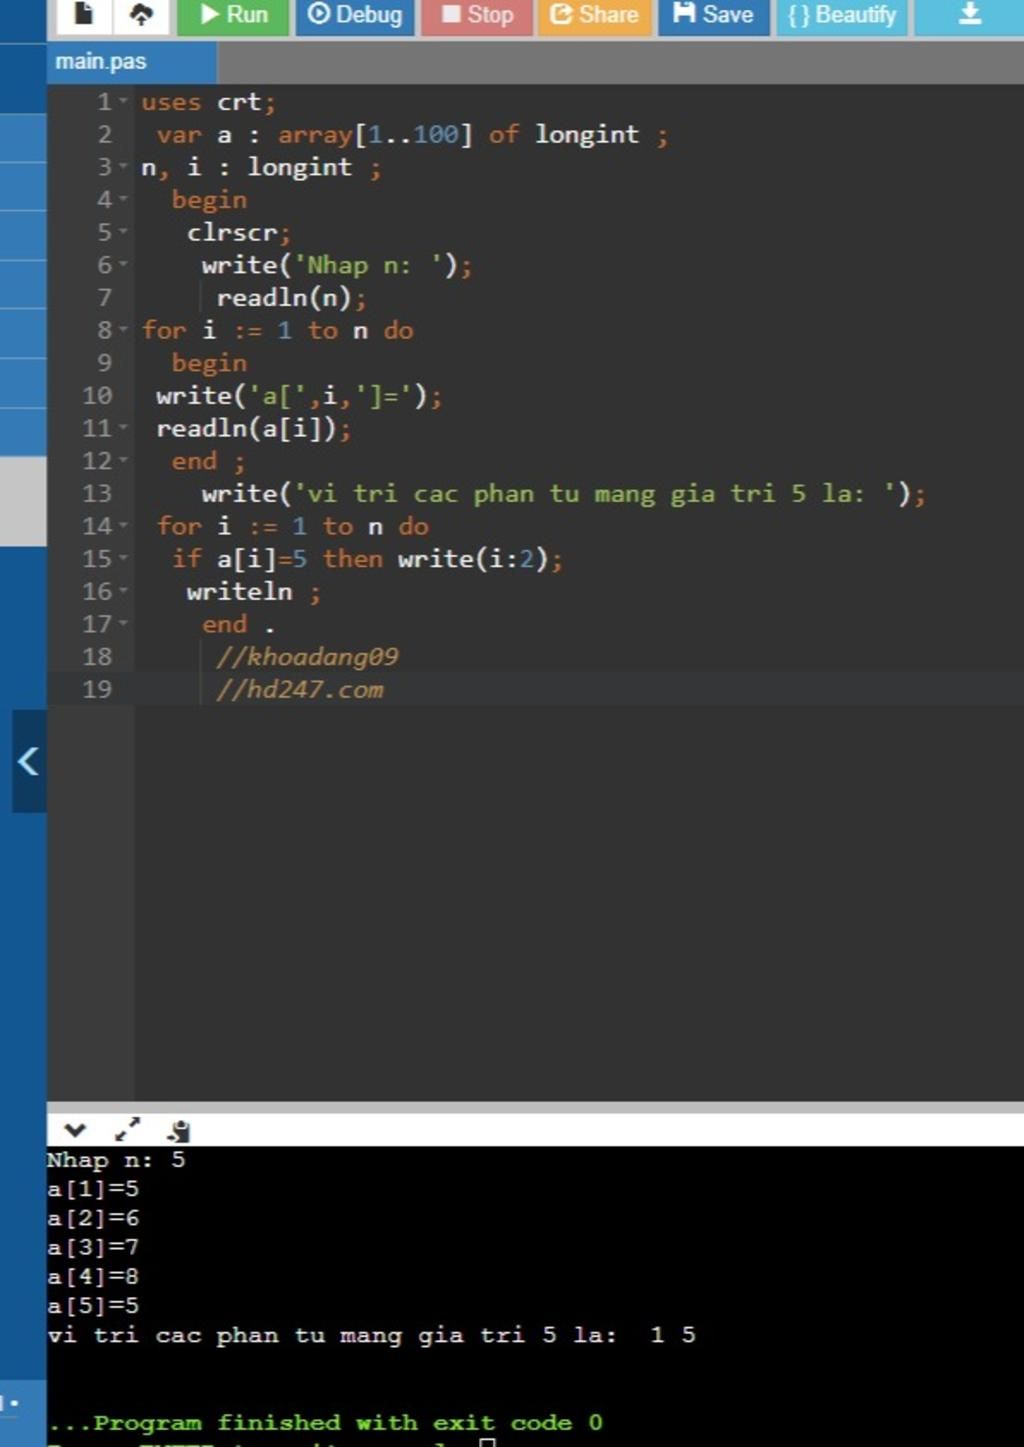Start the Debug session

[354, 14]
